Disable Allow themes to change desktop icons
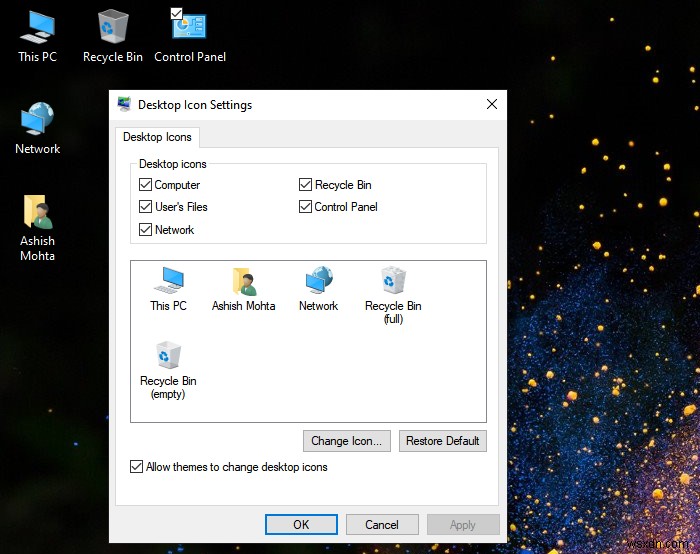 137,467
